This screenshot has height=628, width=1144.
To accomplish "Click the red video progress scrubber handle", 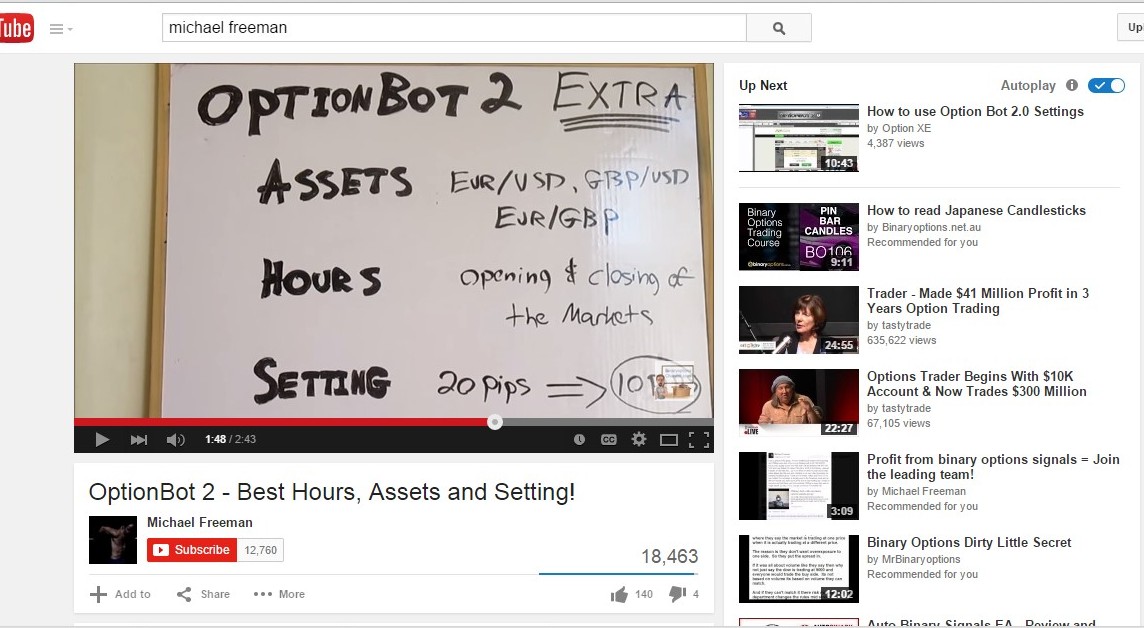I will coord(495,422).
